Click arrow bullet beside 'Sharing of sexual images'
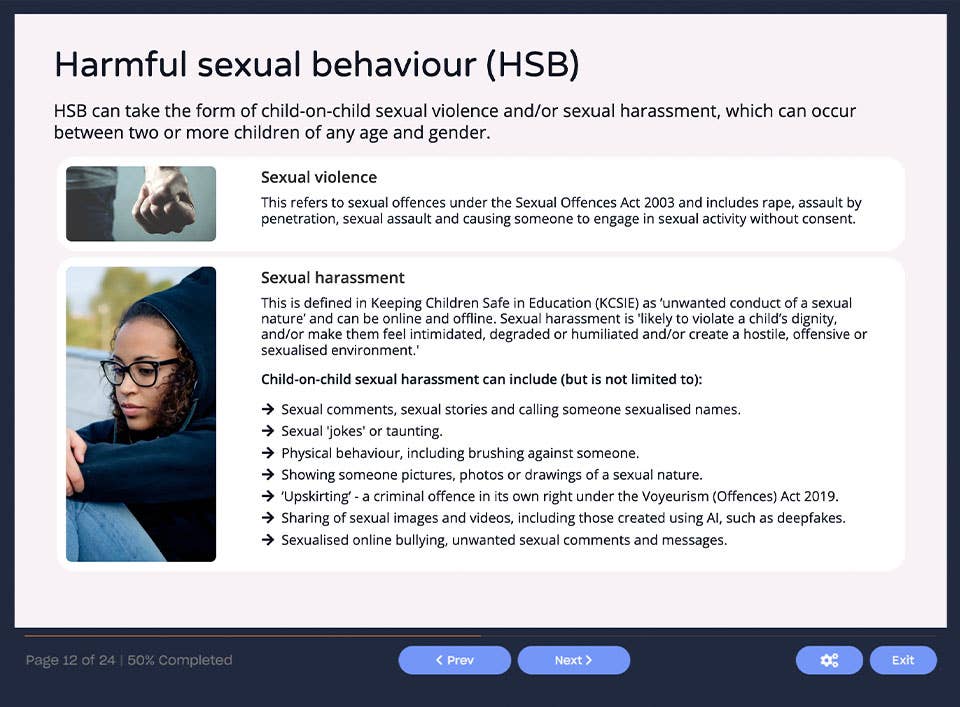This screenshot has width=960, height=707. point(268,518)
